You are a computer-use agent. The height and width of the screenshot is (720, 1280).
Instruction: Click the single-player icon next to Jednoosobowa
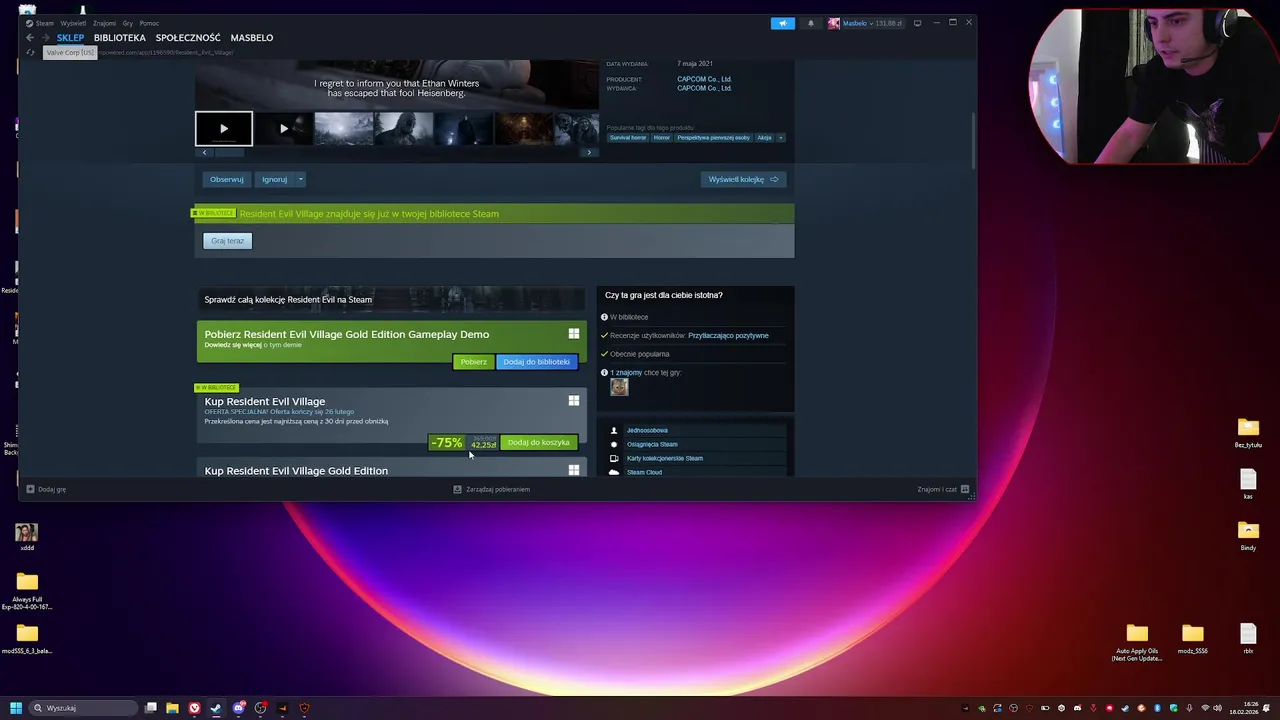tap(614, 430)
